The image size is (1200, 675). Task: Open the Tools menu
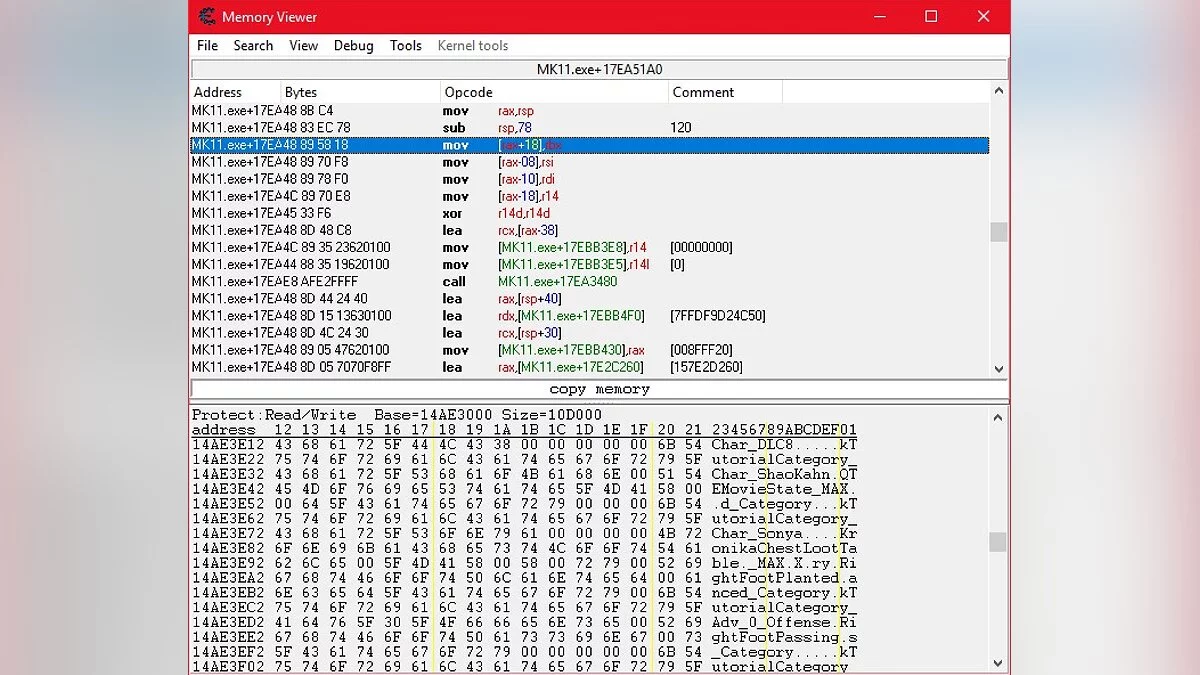tap(405, 46)
